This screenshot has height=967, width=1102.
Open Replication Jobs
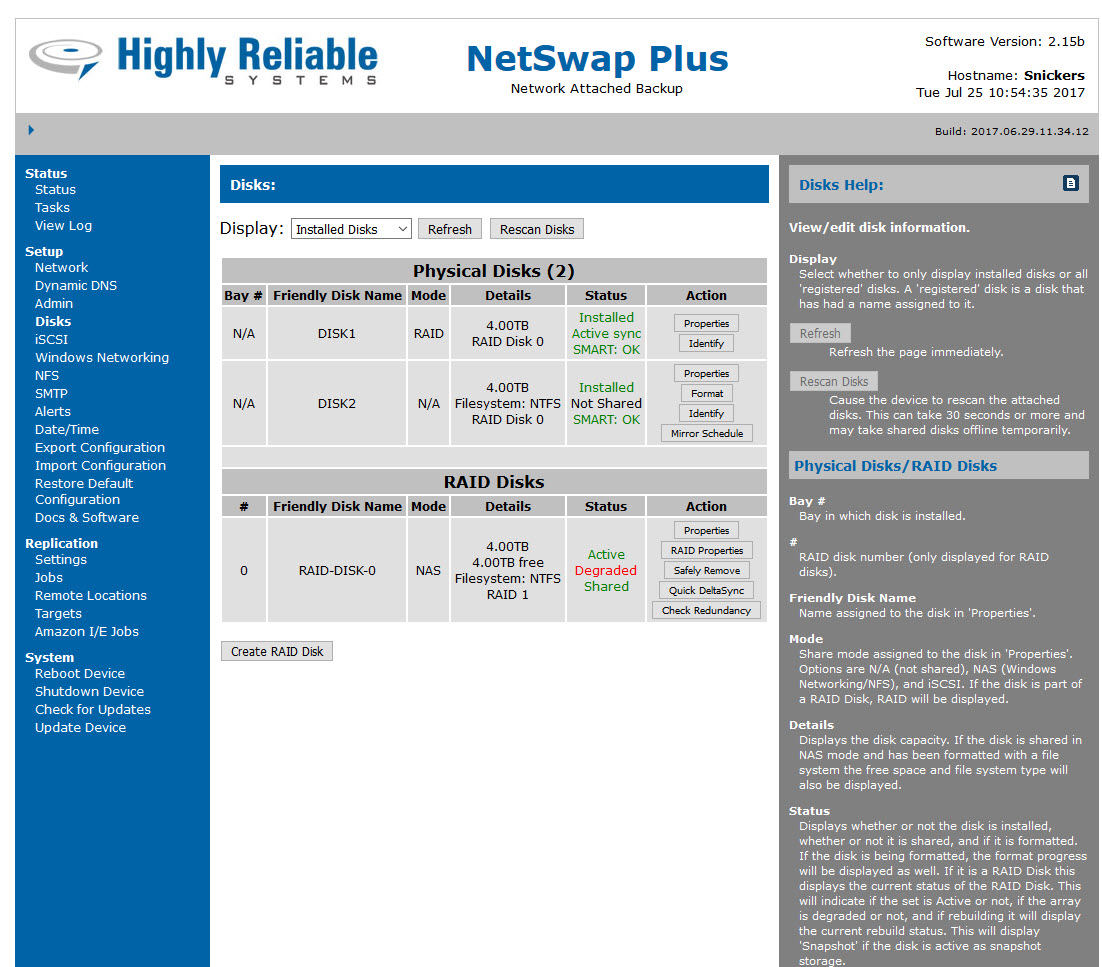point(49,578)
